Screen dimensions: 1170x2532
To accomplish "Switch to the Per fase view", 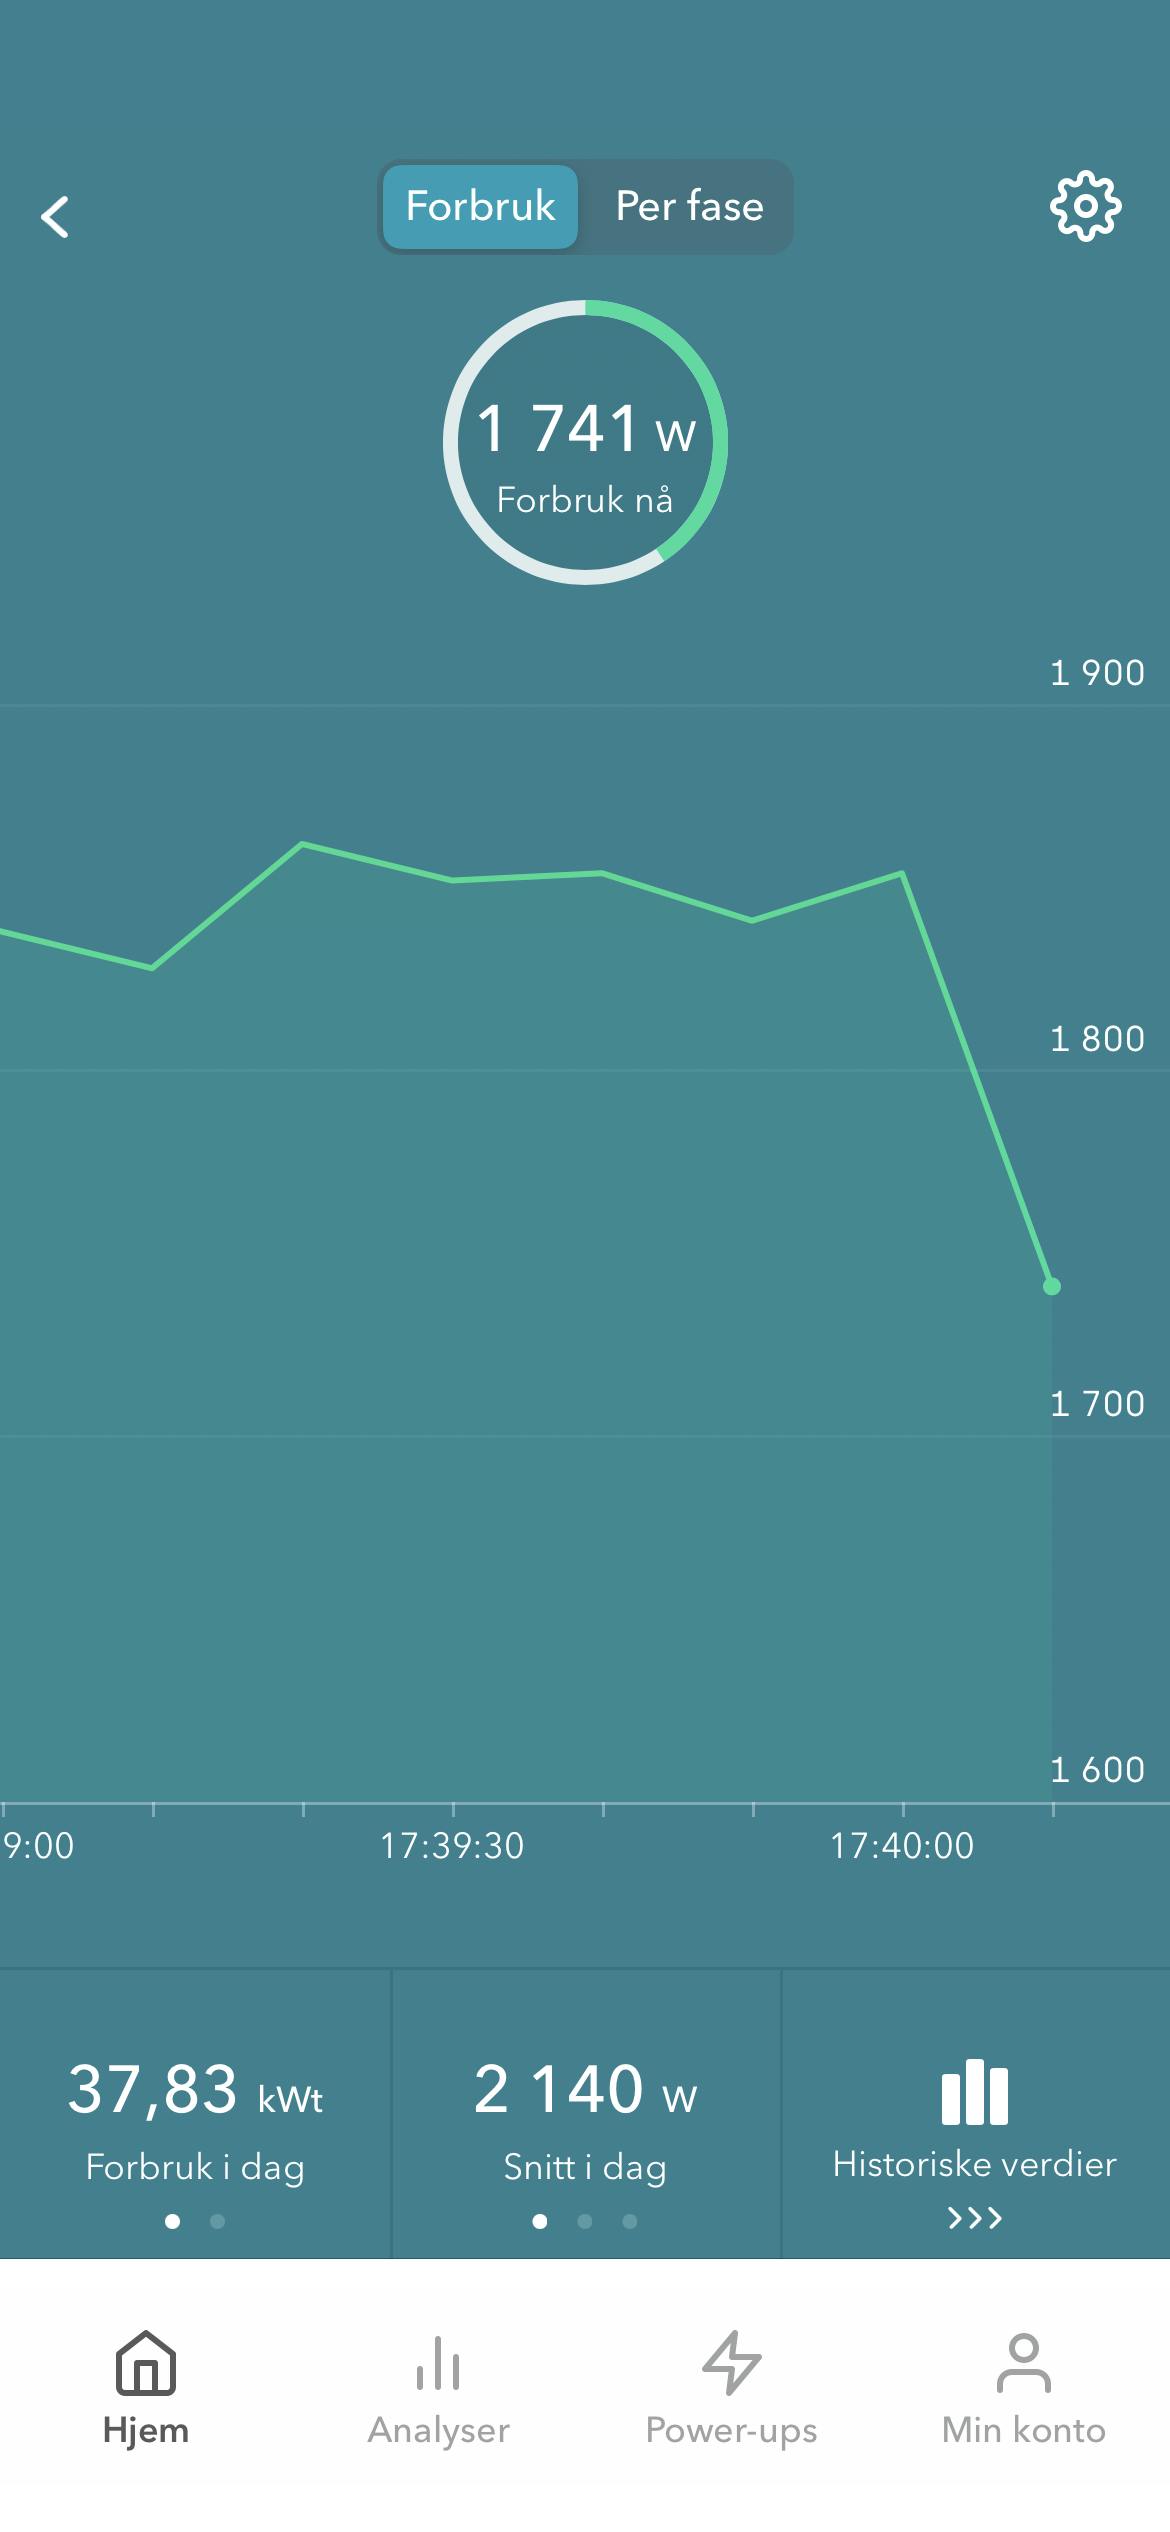I will [x=689, y=207].
